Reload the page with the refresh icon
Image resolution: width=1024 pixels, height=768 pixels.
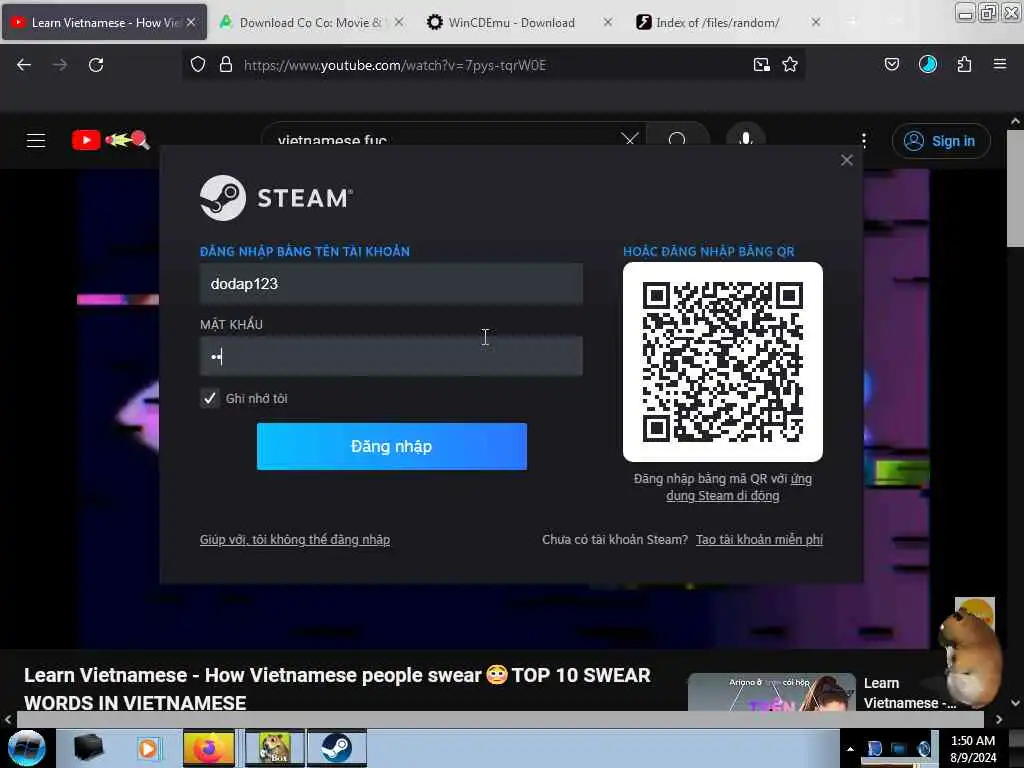96,65
